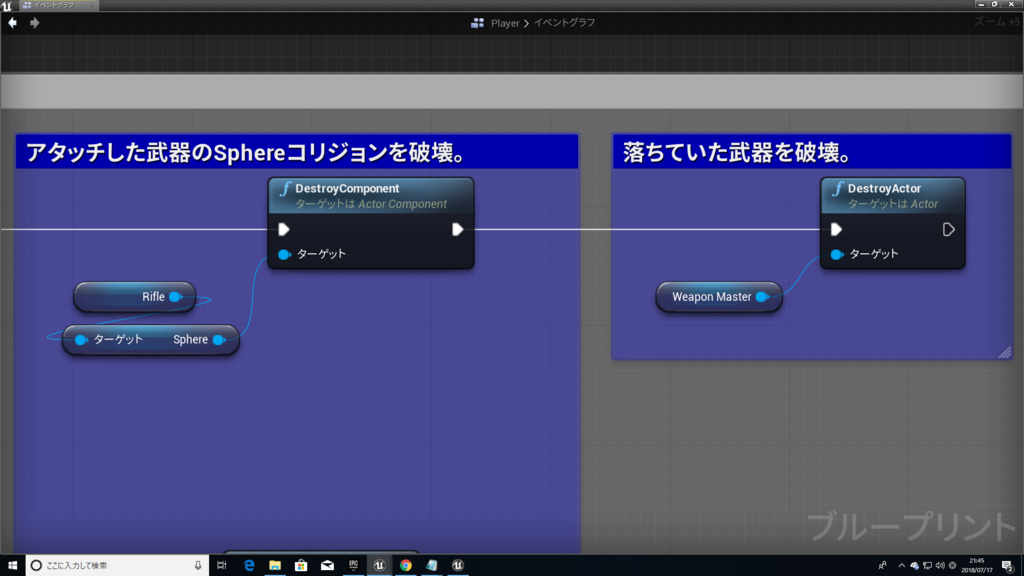Expand the hidden system tray icons chevron

pyautogui.click(x=902, y=564)
